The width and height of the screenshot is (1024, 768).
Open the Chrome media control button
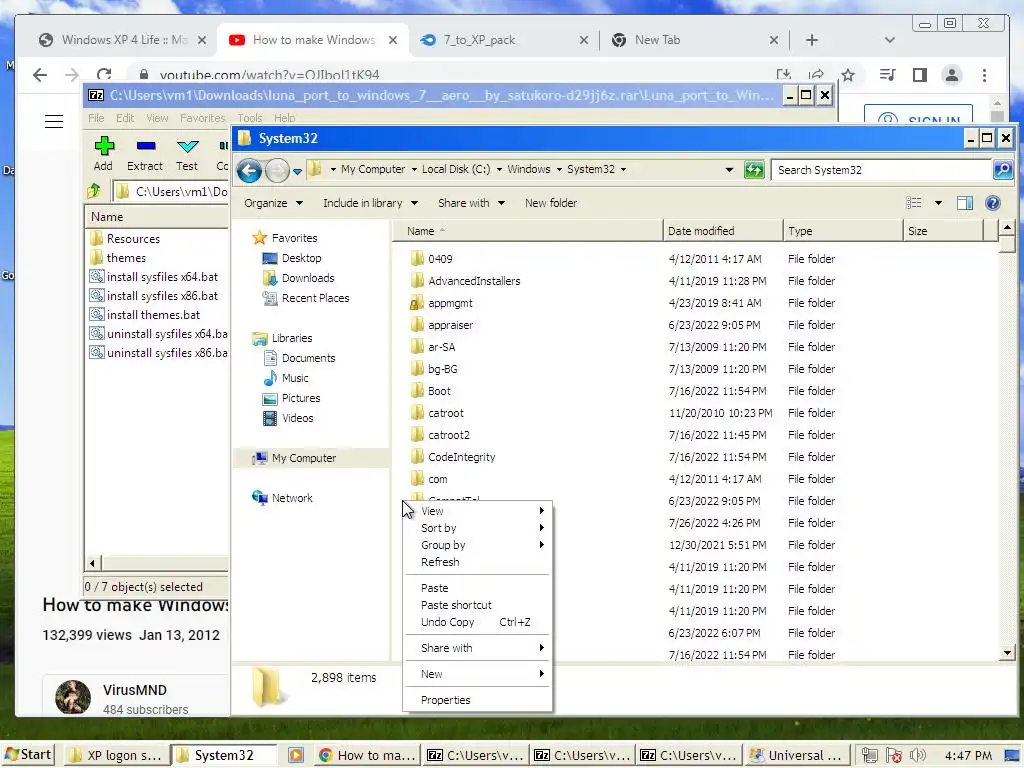(x=887, y=75)
